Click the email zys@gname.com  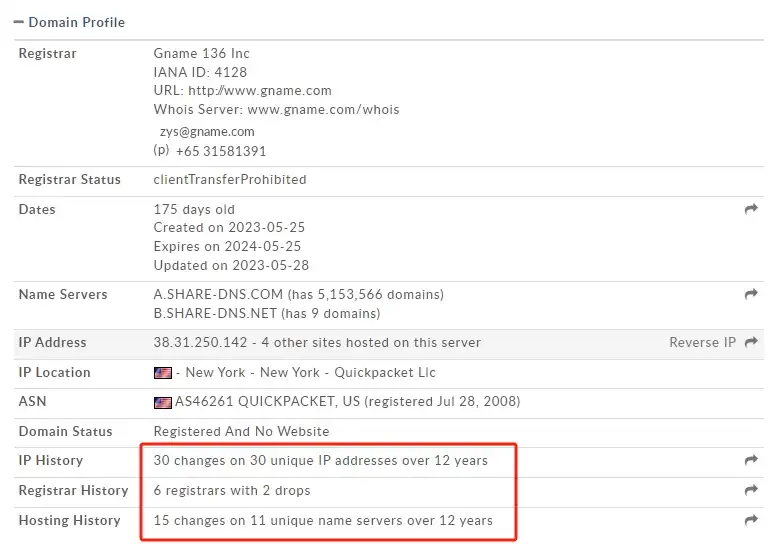pyautogui.click(x=207, y=131)
